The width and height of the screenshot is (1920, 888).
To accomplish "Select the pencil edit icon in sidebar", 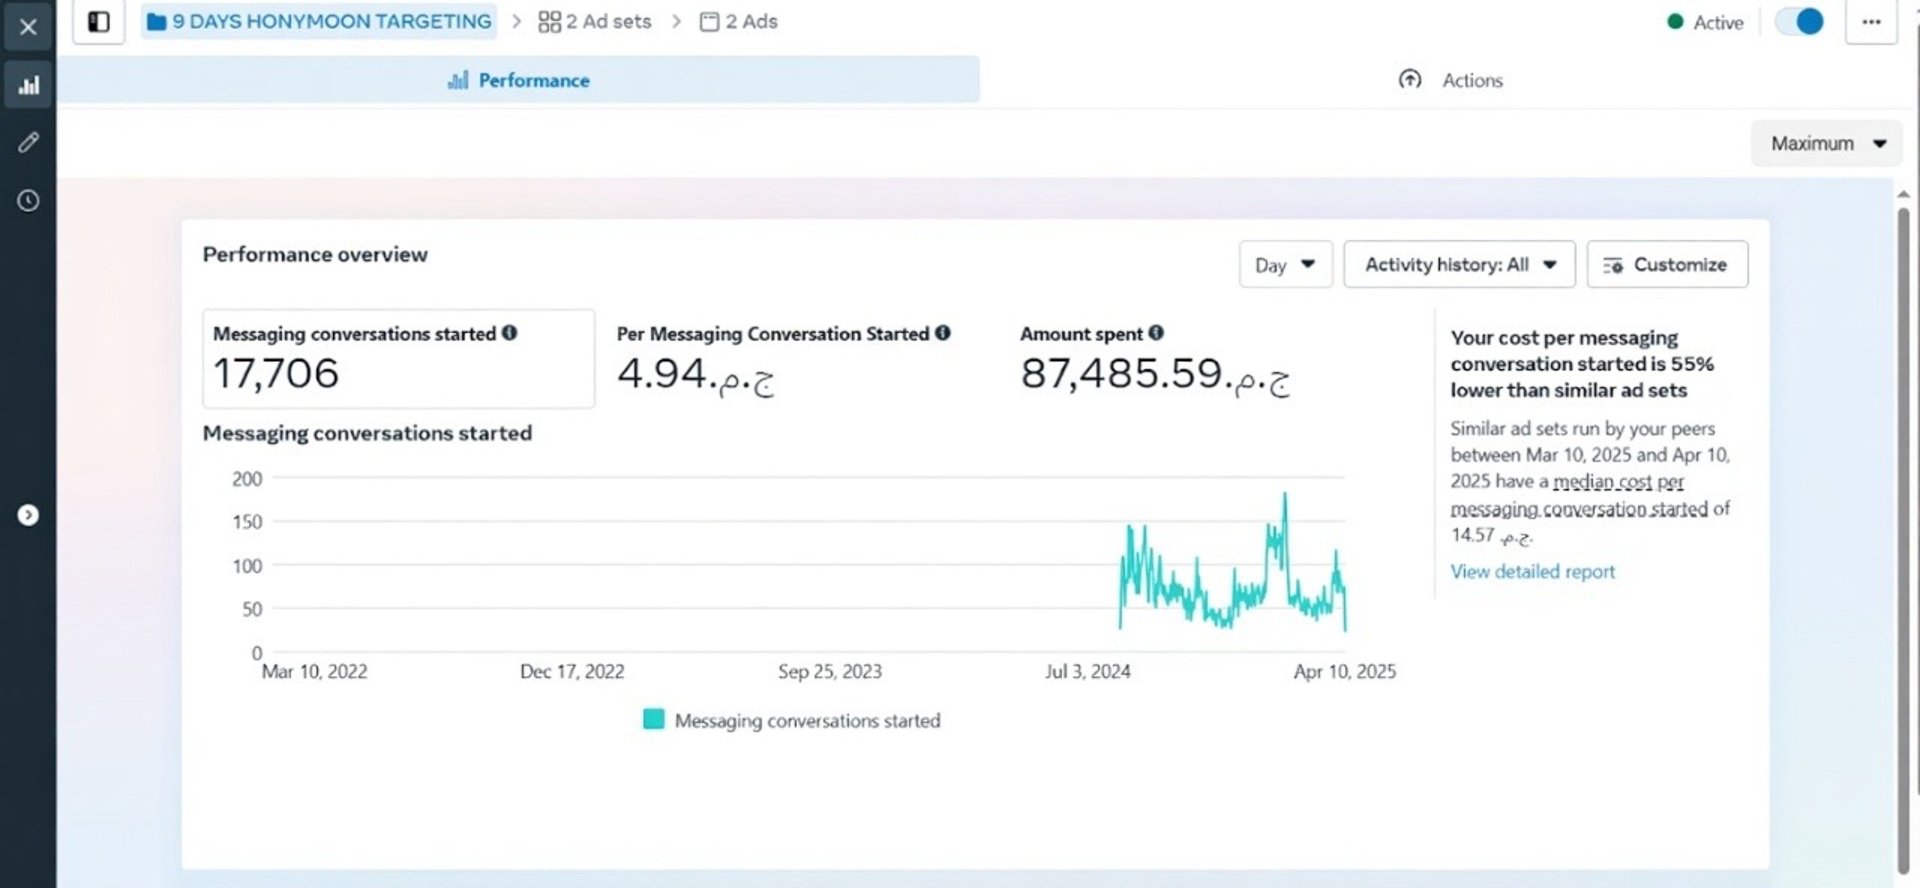I will pyautogui.click(x=28, y=142).
